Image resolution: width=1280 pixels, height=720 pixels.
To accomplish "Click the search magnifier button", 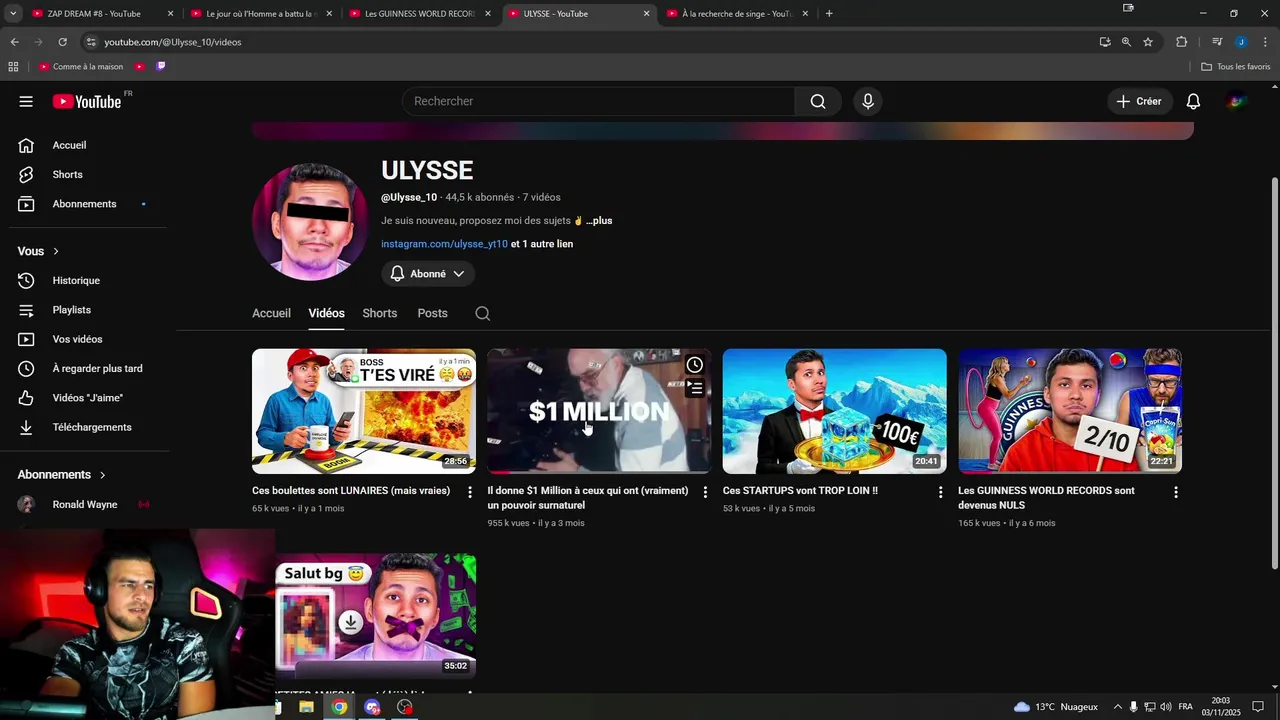I will point(818,101).
